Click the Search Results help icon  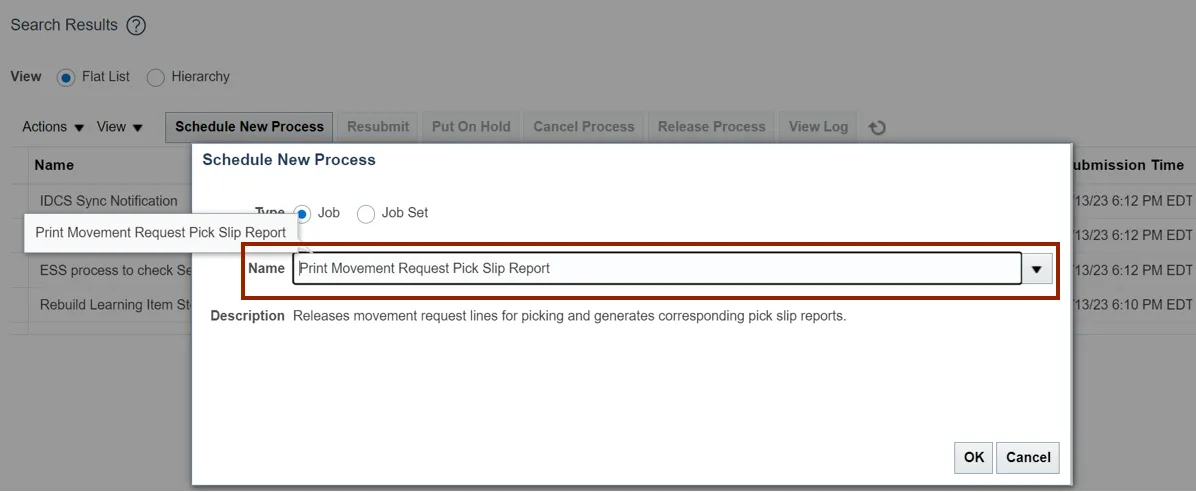point(136,26)
